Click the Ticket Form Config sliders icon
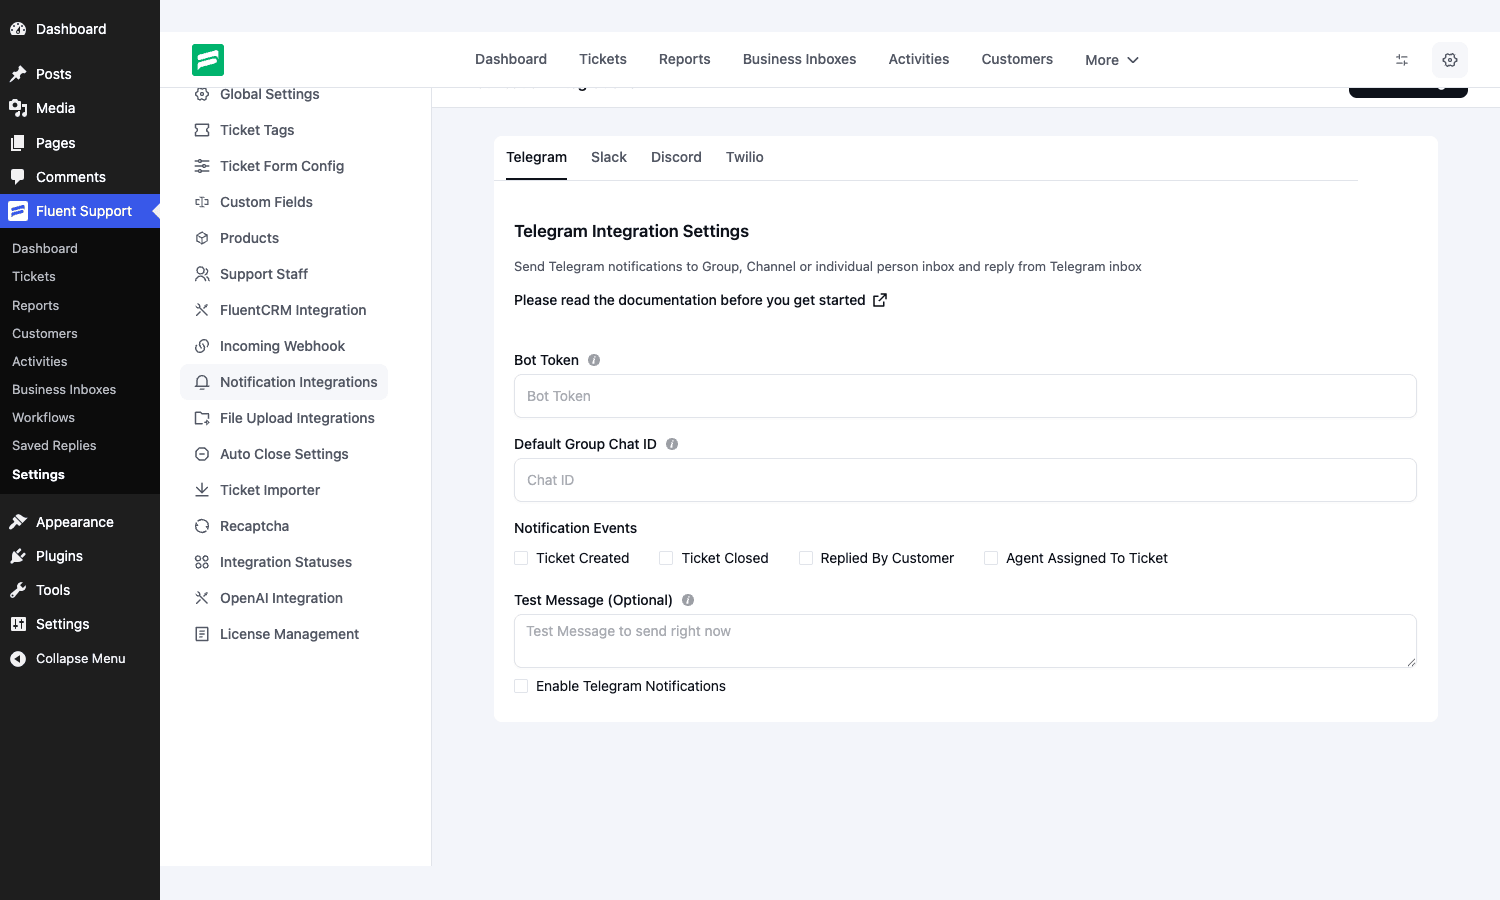This screenshot has width=1500, height=900. click(202, 166)
